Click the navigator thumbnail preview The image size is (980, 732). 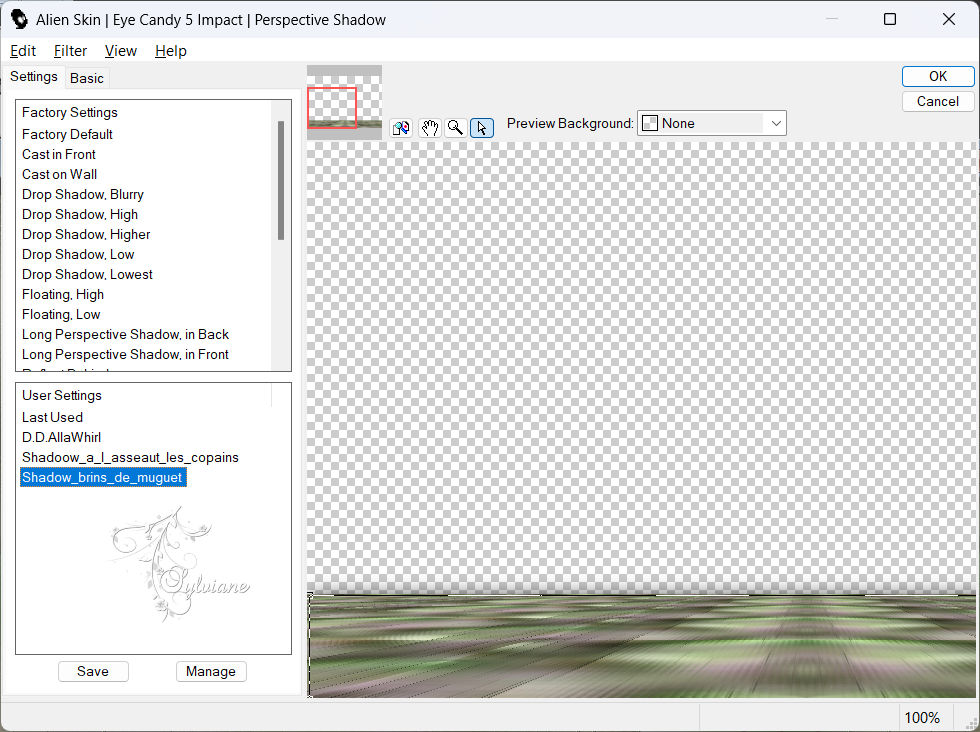click(344, 102)
